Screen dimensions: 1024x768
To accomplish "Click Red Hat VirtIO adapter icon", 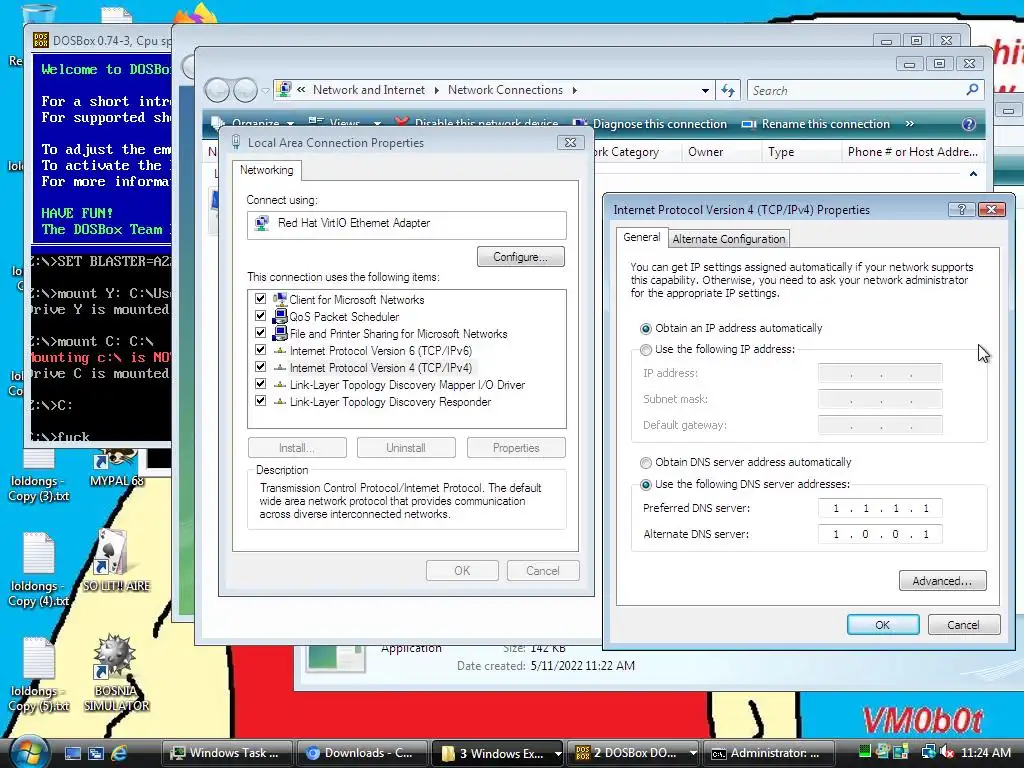I will (x=262, y=223).
